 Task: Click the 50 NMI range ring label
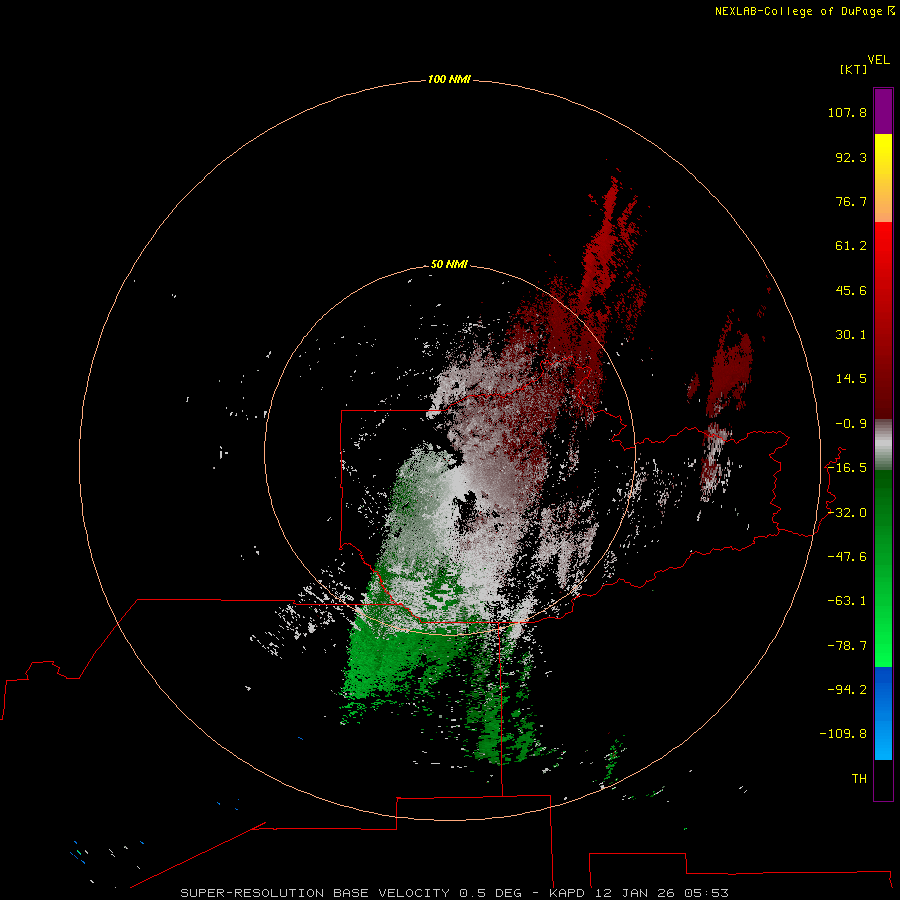pyautogui.click(x=449, y=264)
